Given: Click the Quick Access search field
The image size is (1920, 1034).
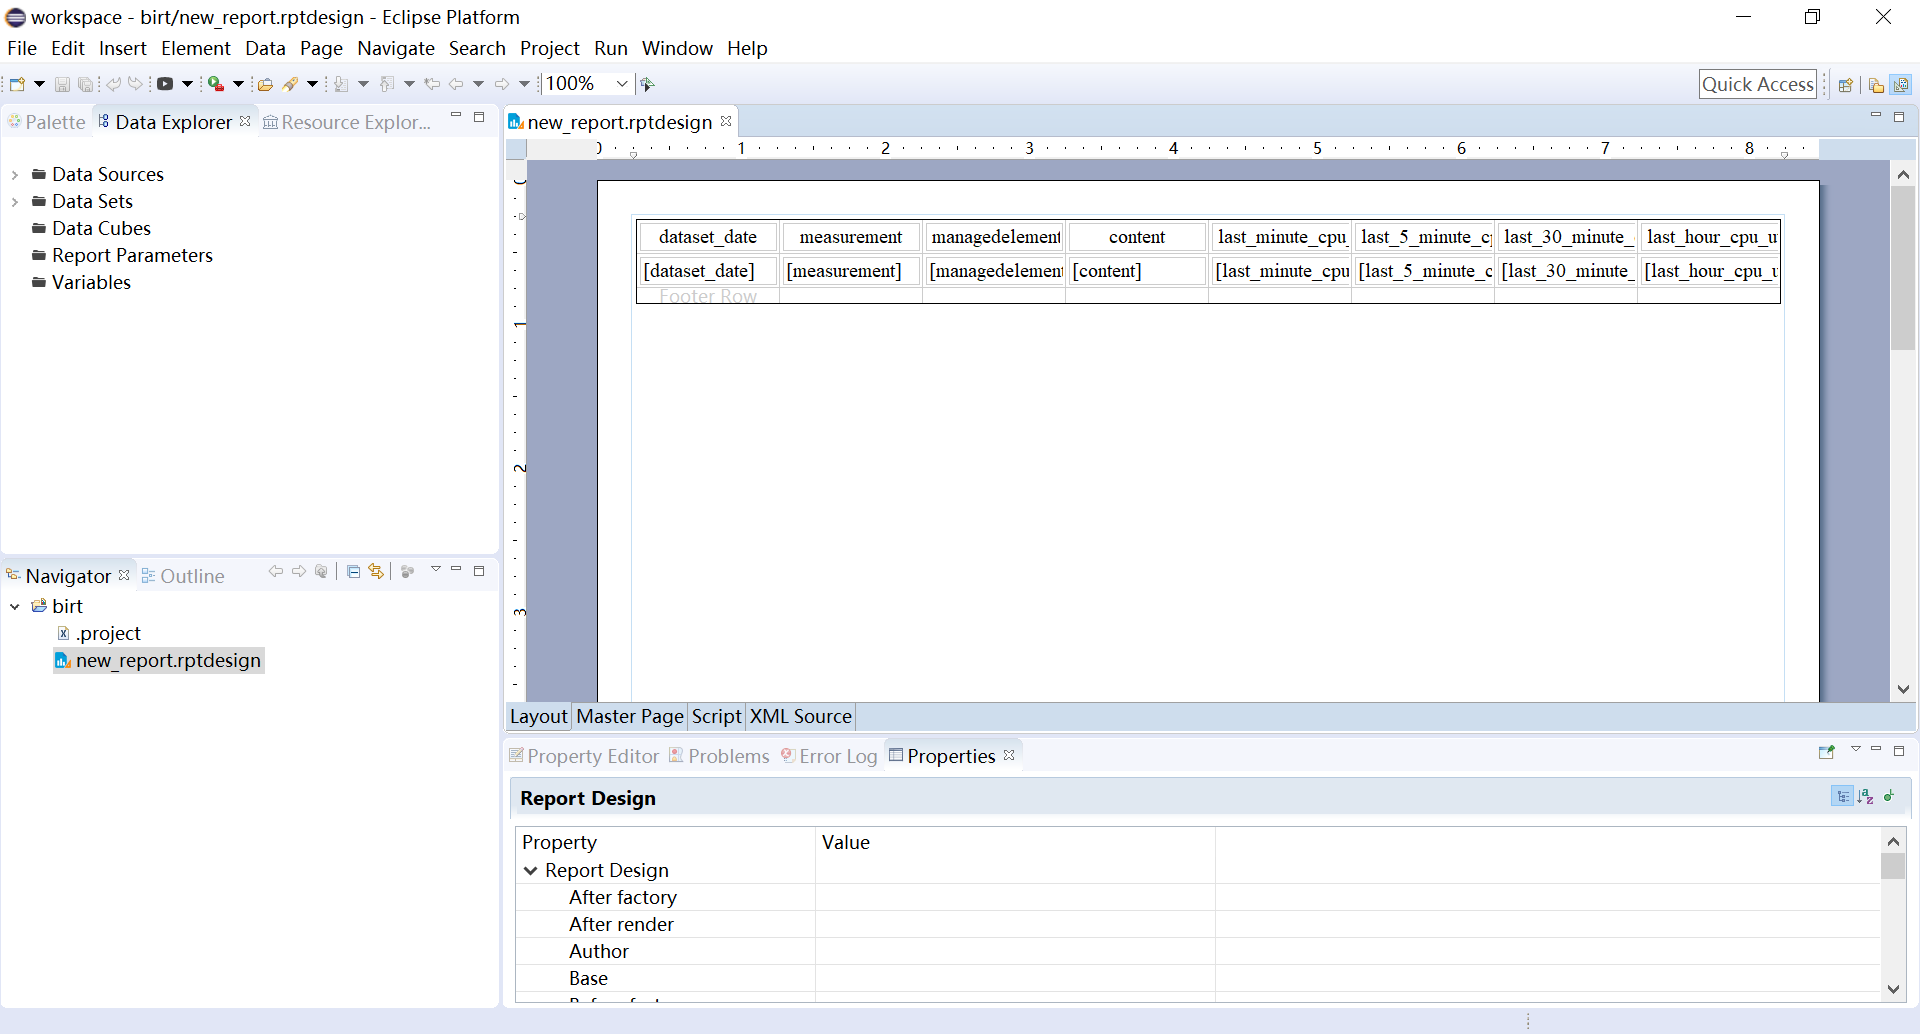Looking at the screenshot, I should [1757, 85].
